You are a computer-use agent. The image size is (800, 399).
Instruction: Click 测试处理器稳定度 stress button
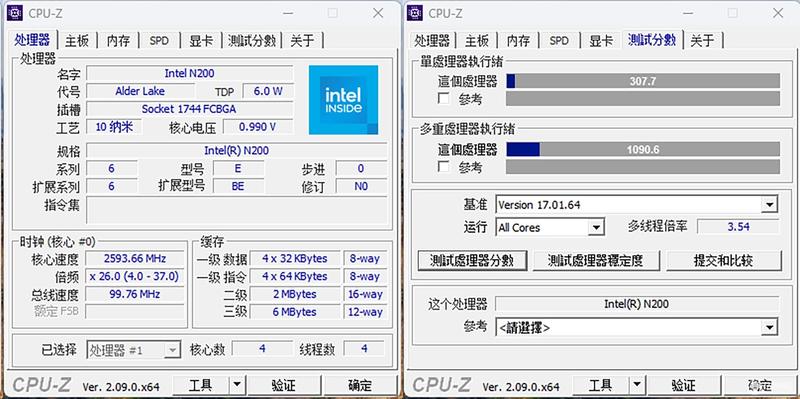596,261
